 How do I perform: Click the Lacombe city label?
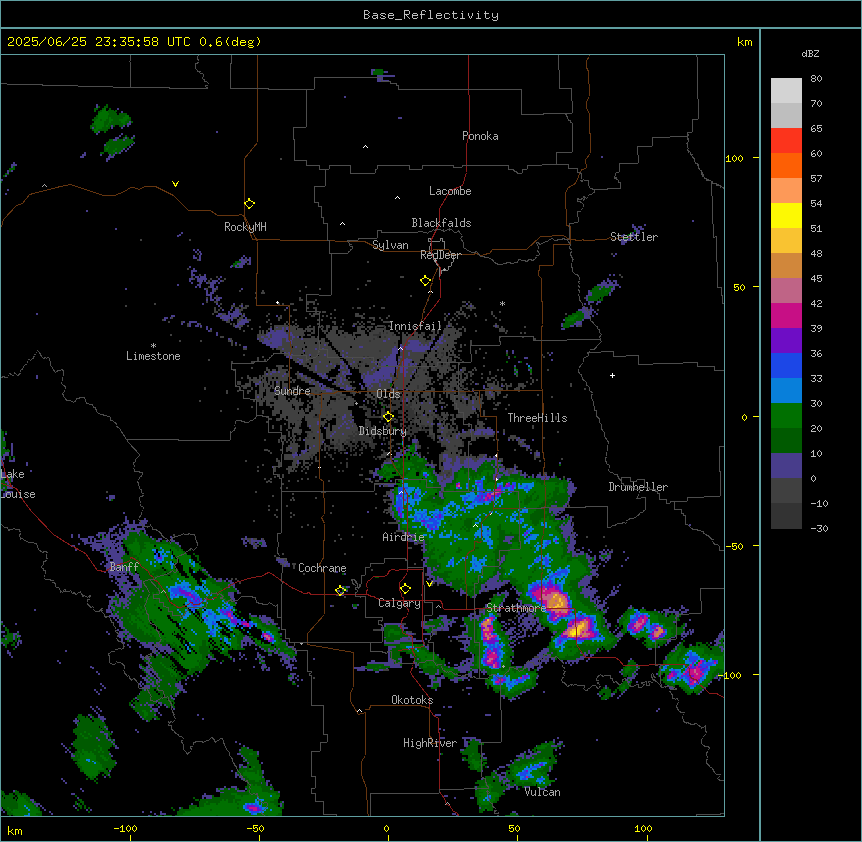point(450,191)
